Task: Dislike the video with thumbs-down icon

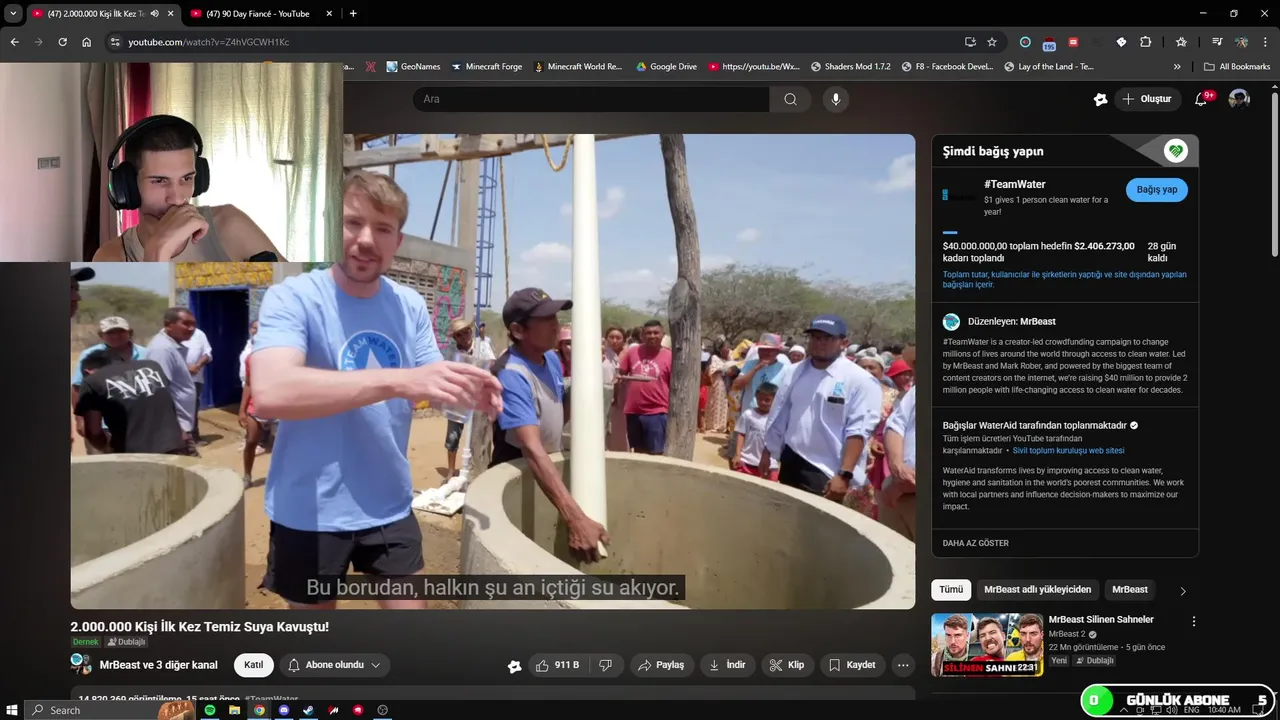Action: (605, 665)
